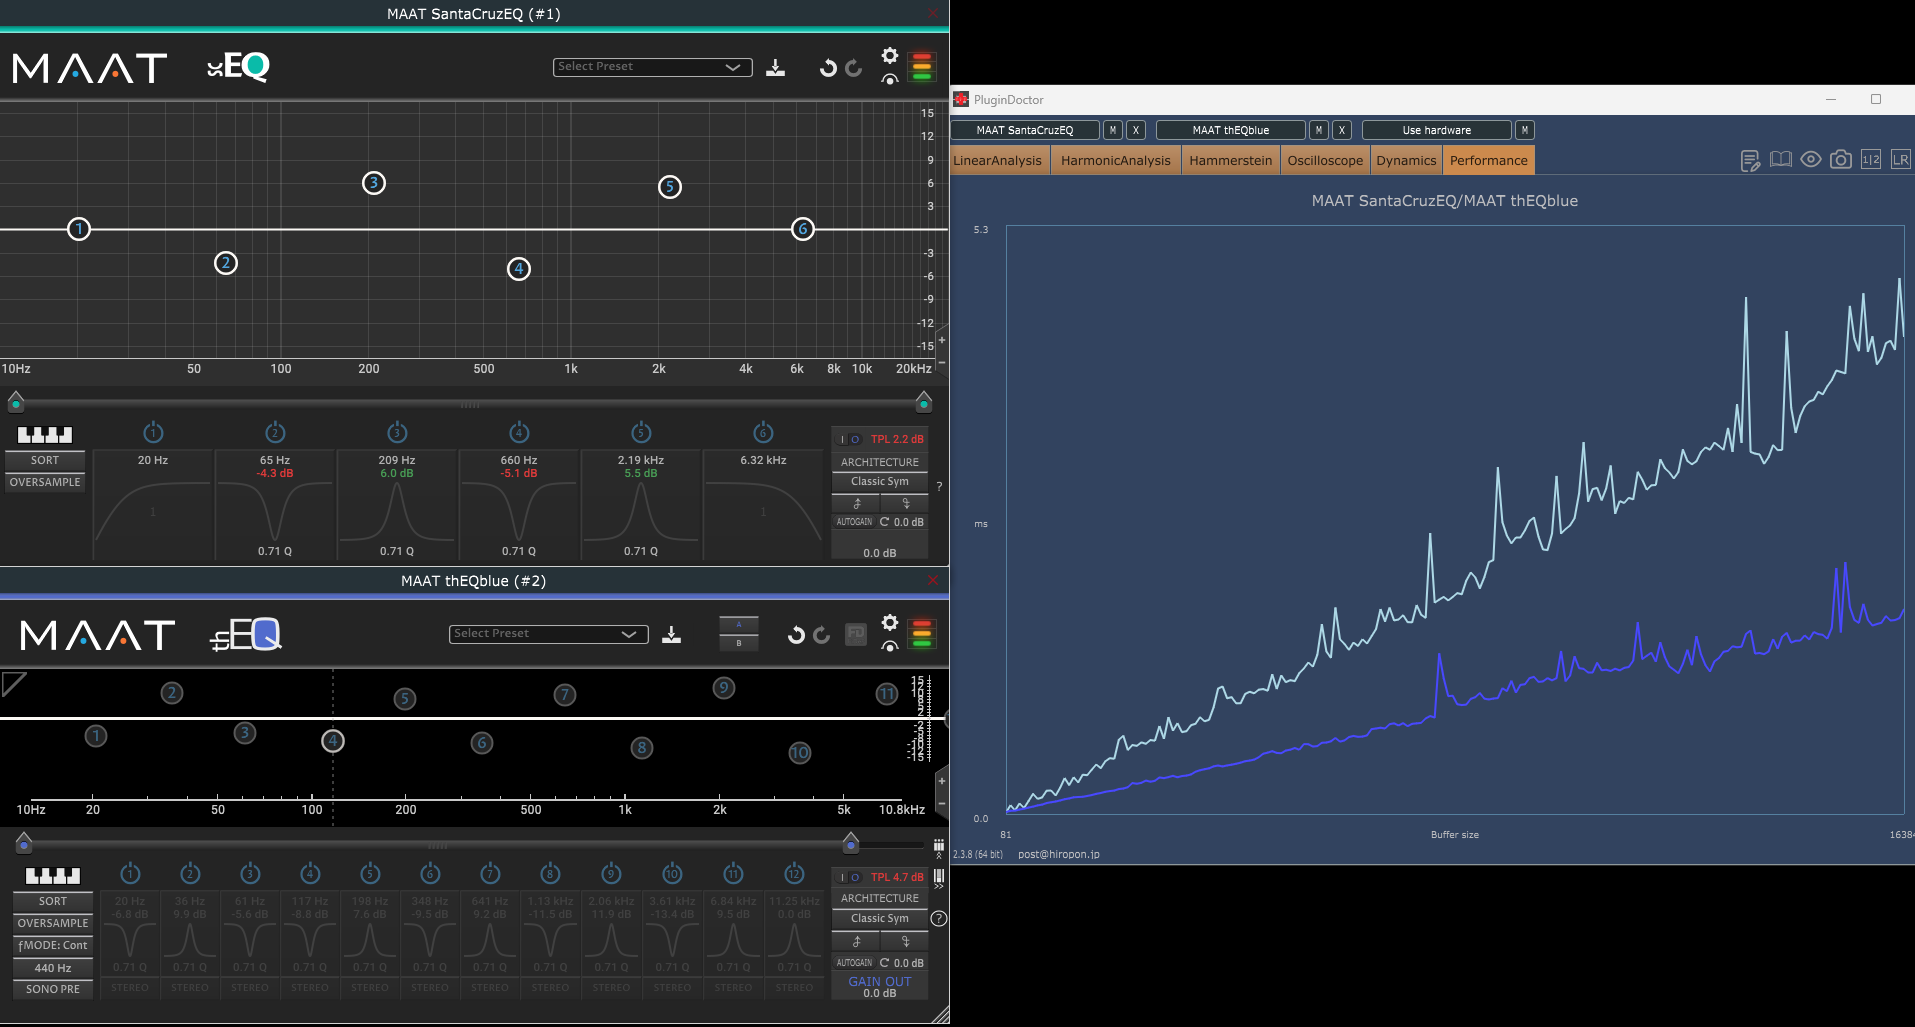
Task: Click the SantaCruzEQ traffic-light meter icon
Action: click(x=922, y=67)
